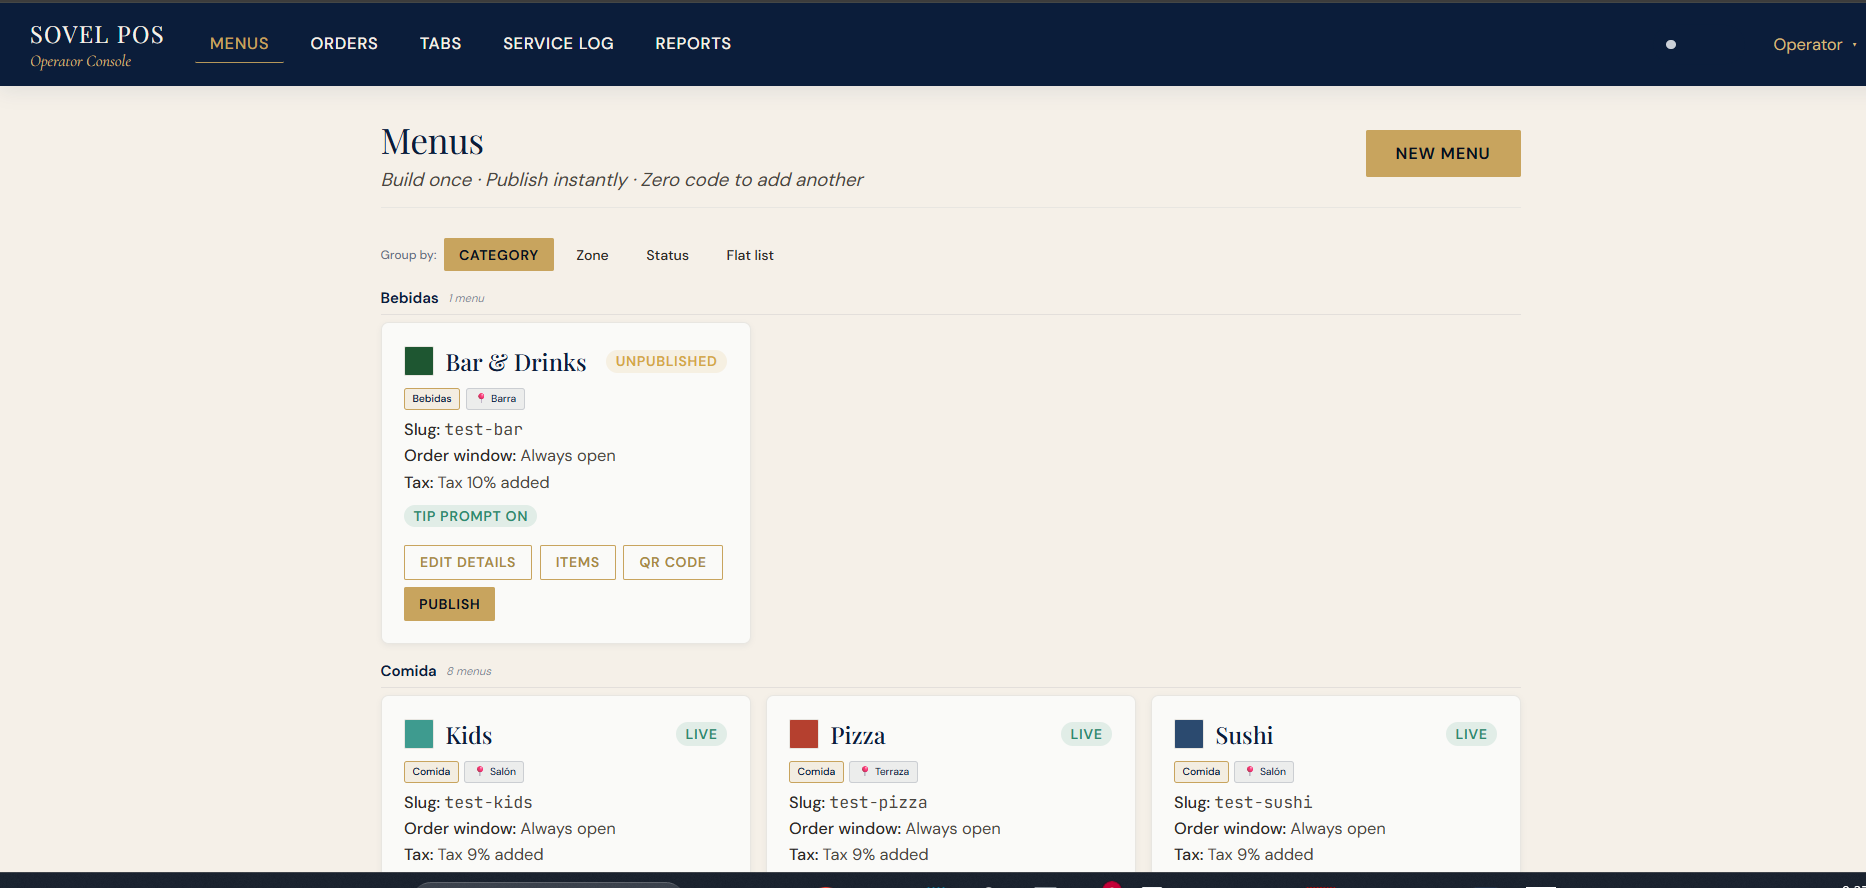The width and height of the screenshot is (1866, 888).
Task: Click Bar & Drinks green color swatch
Action: [x=419, y=361]
